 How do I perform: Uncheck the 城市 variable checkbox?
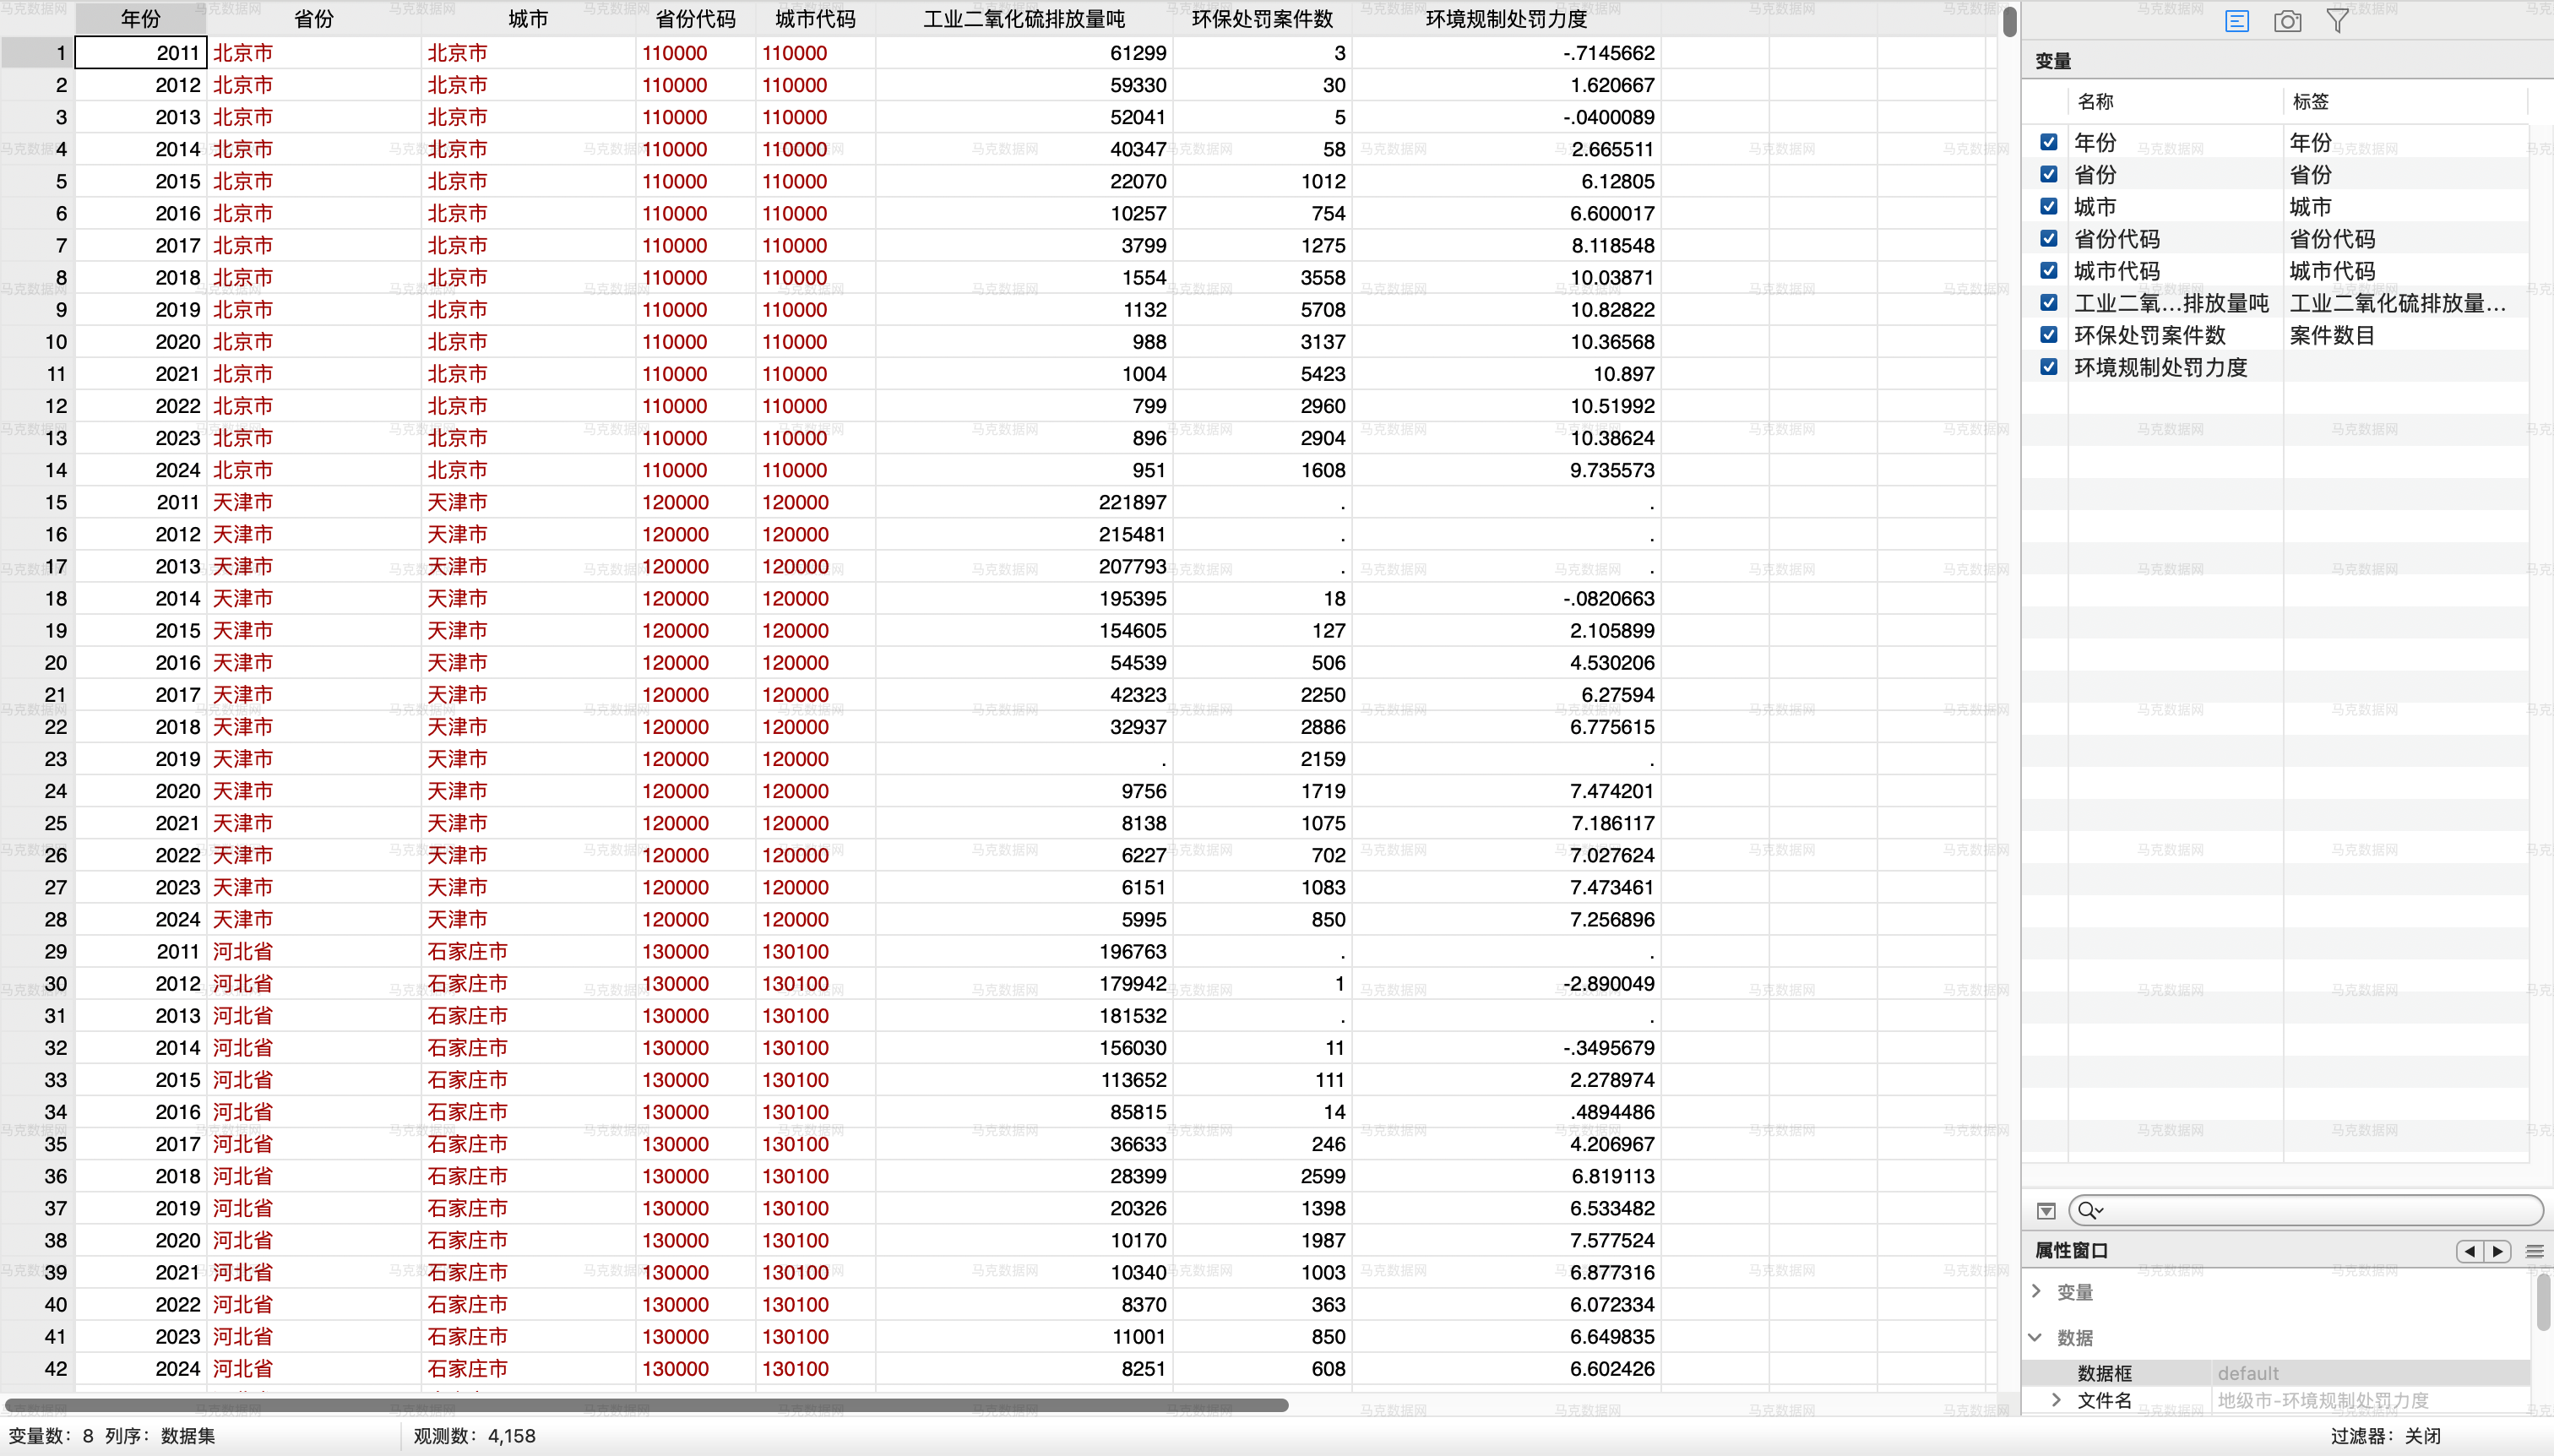[x=2048, y=206]
